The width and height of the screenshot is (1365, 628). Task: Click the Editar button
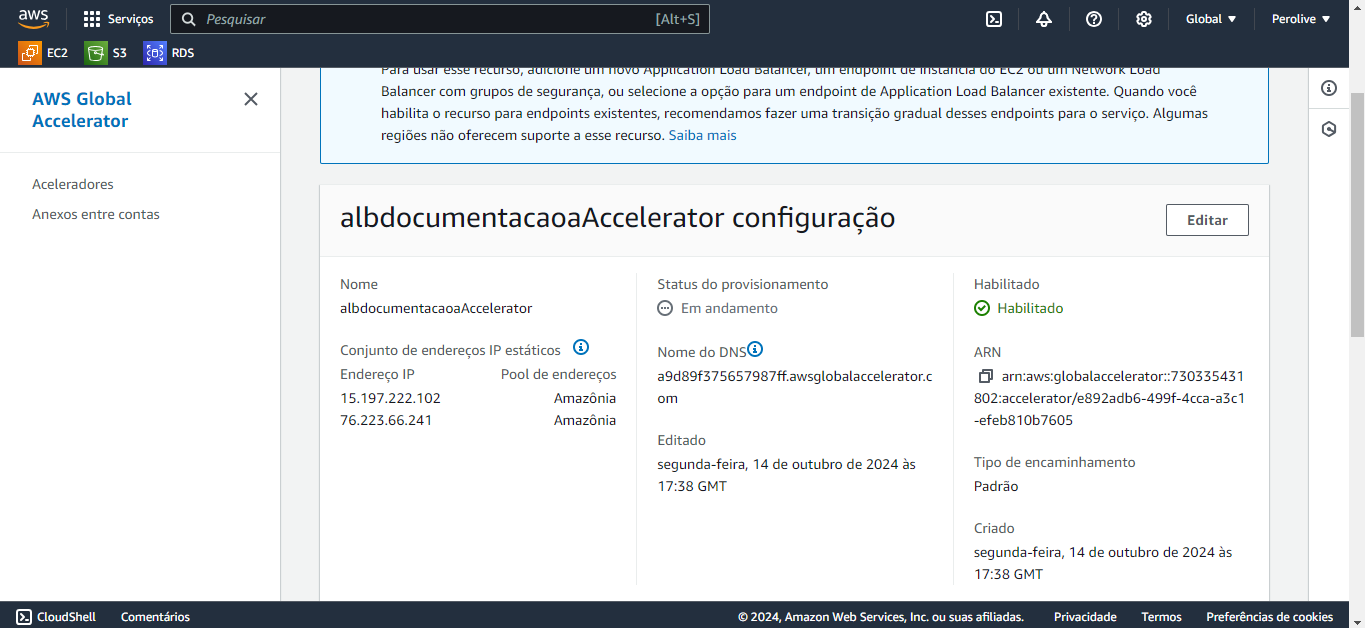1207,220
